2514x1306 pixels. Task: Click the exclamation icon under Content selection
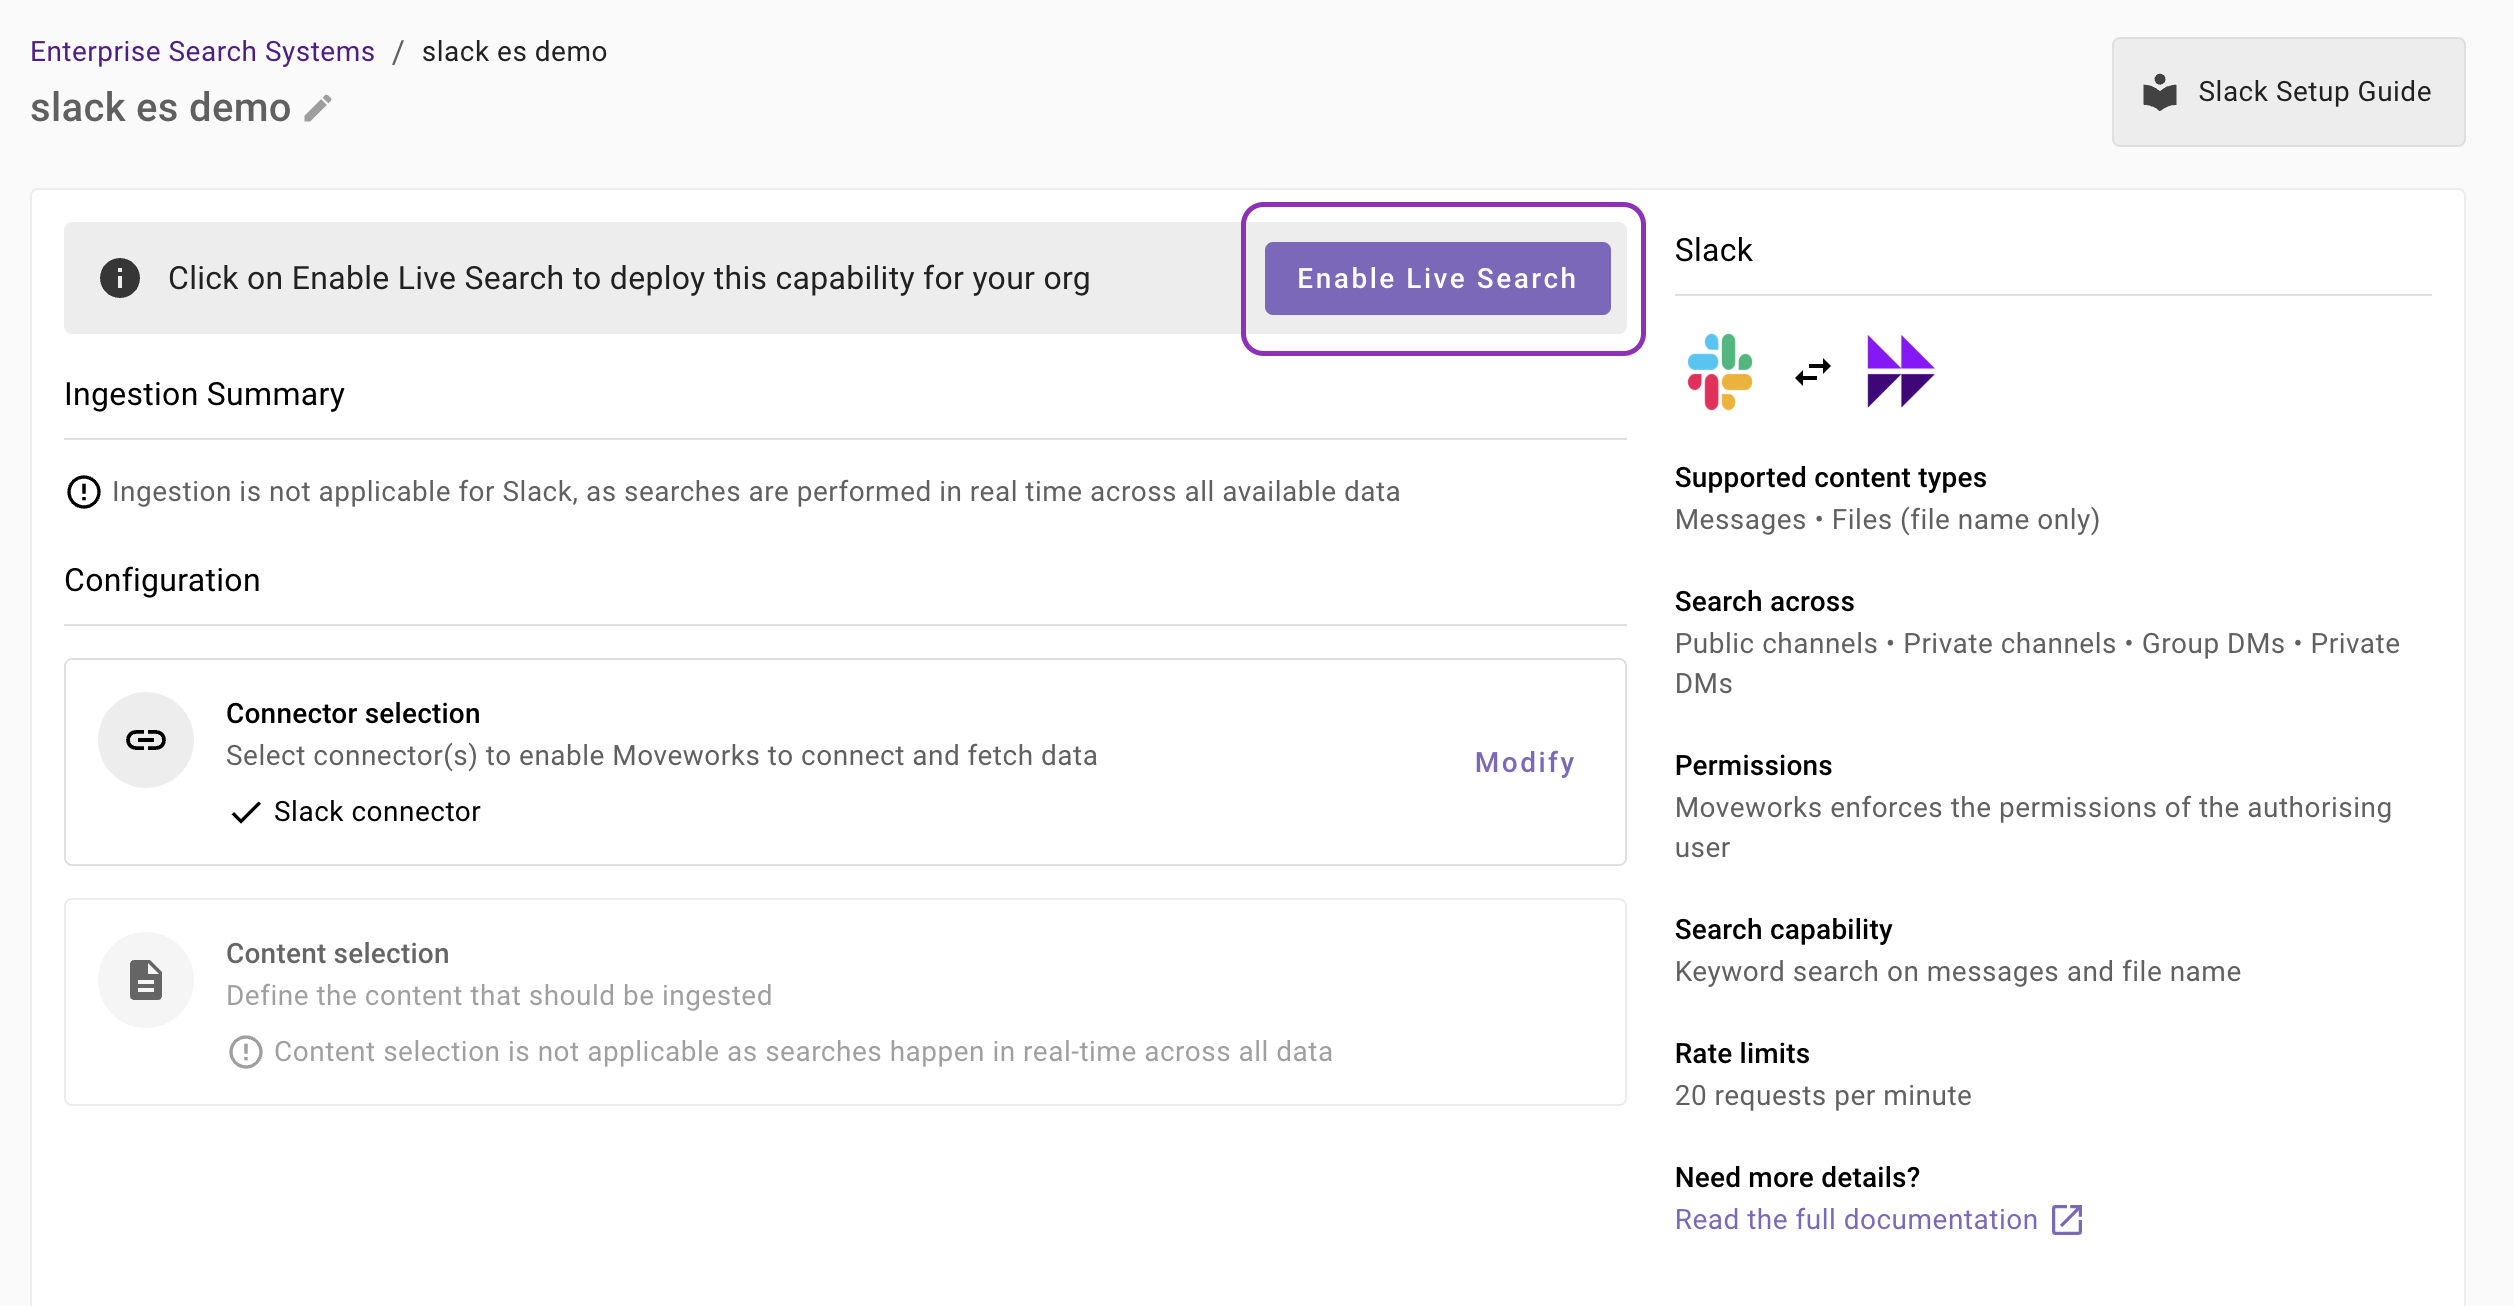[x=246, y=1052]
